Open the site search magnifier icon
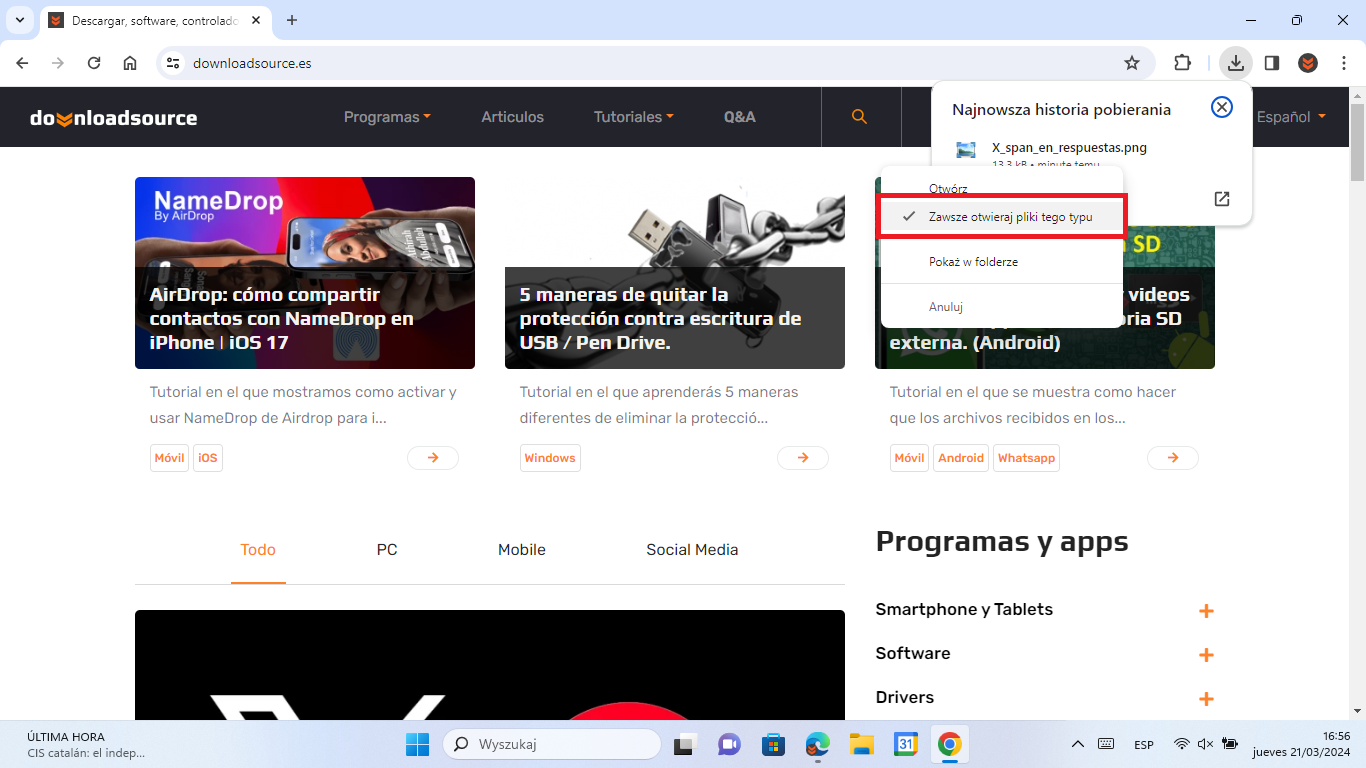 [859, 117]
